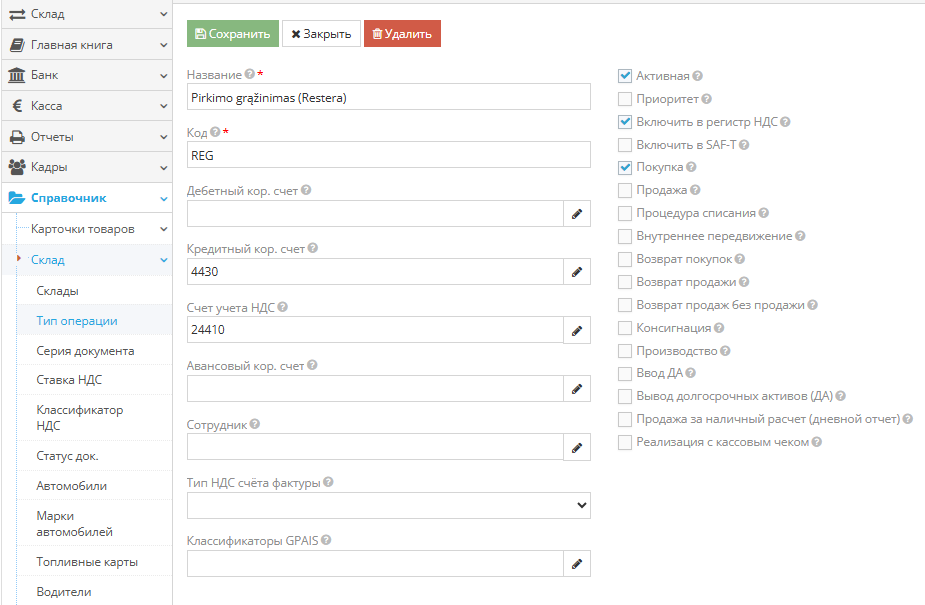
Task: Click pencil icon for Авансовый кор. счет
Action: coord(577,389)
